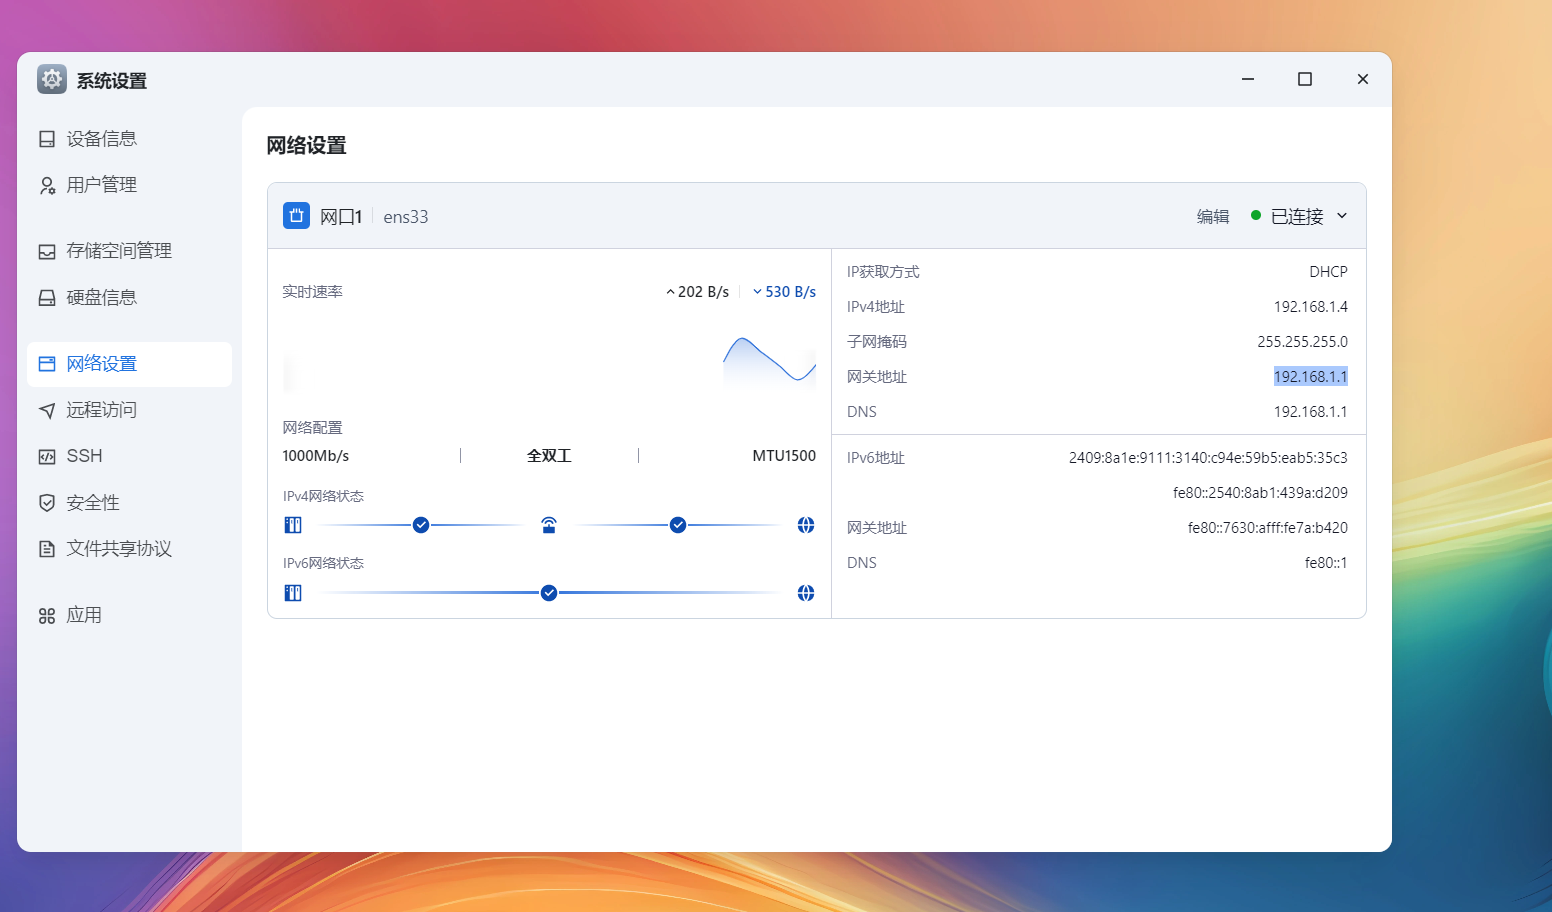
Task: Click the IPv4 status globe icon
Action: [806, 525]
